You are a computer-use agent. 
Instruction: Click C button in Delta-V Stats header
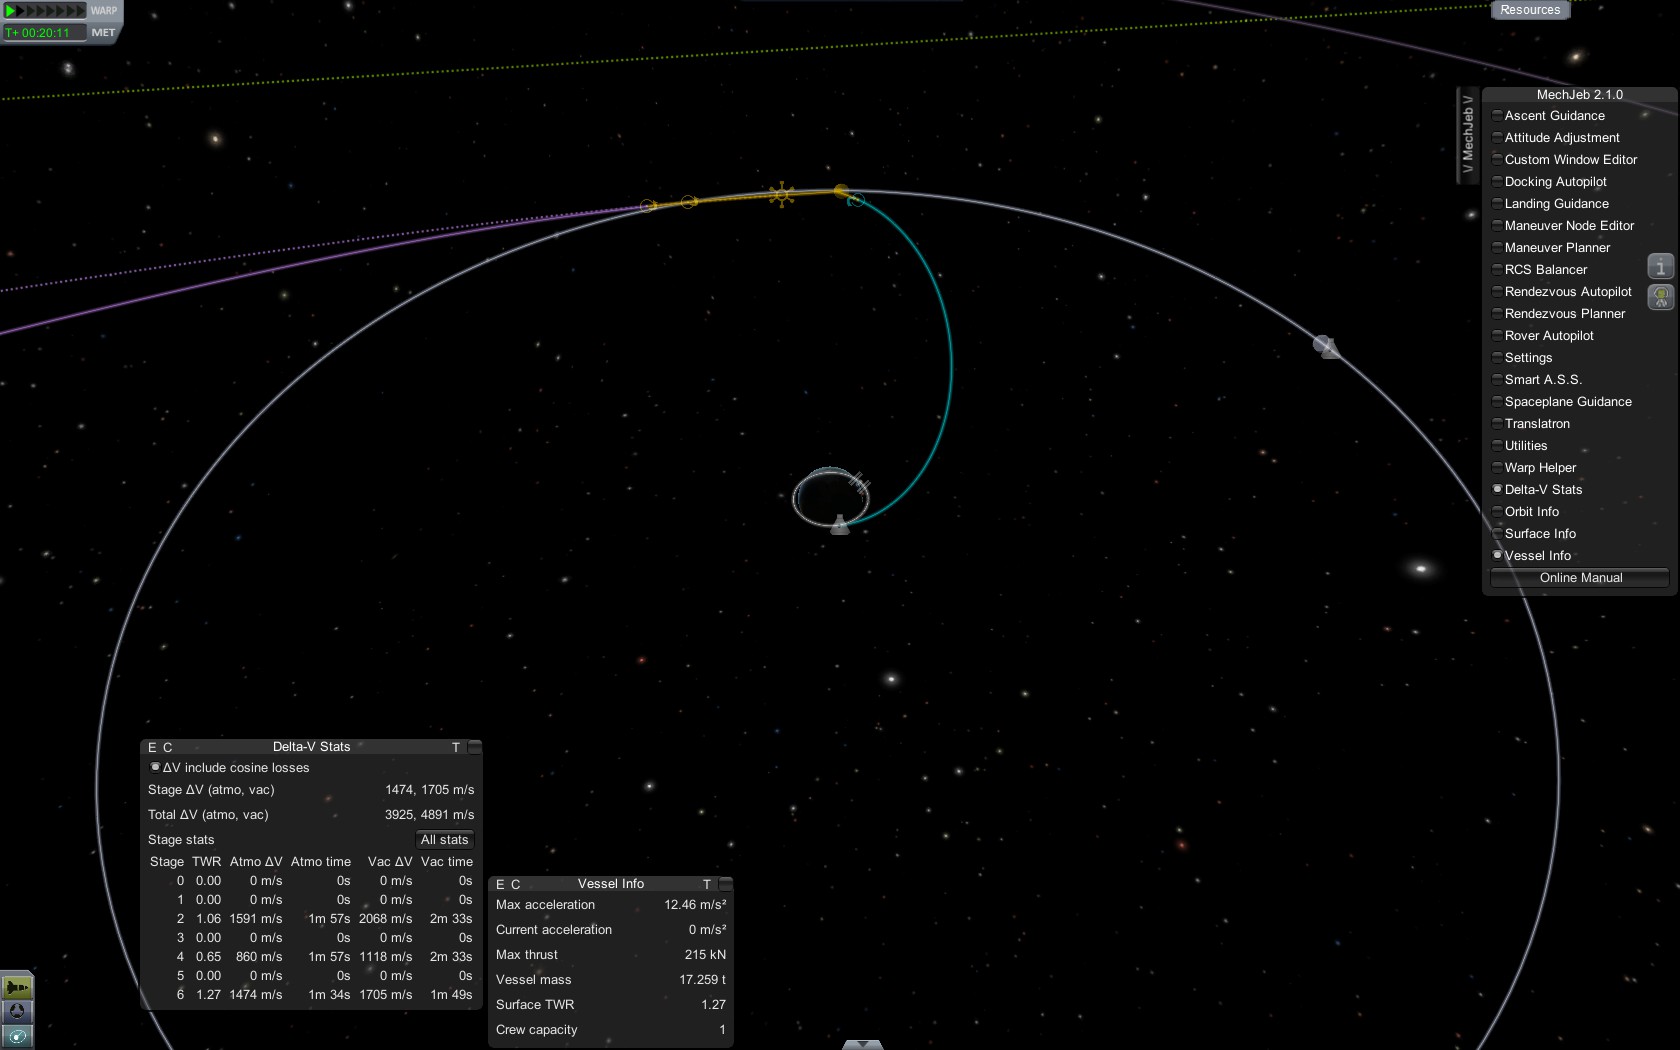pyautogui.click(x=167, y=747)
